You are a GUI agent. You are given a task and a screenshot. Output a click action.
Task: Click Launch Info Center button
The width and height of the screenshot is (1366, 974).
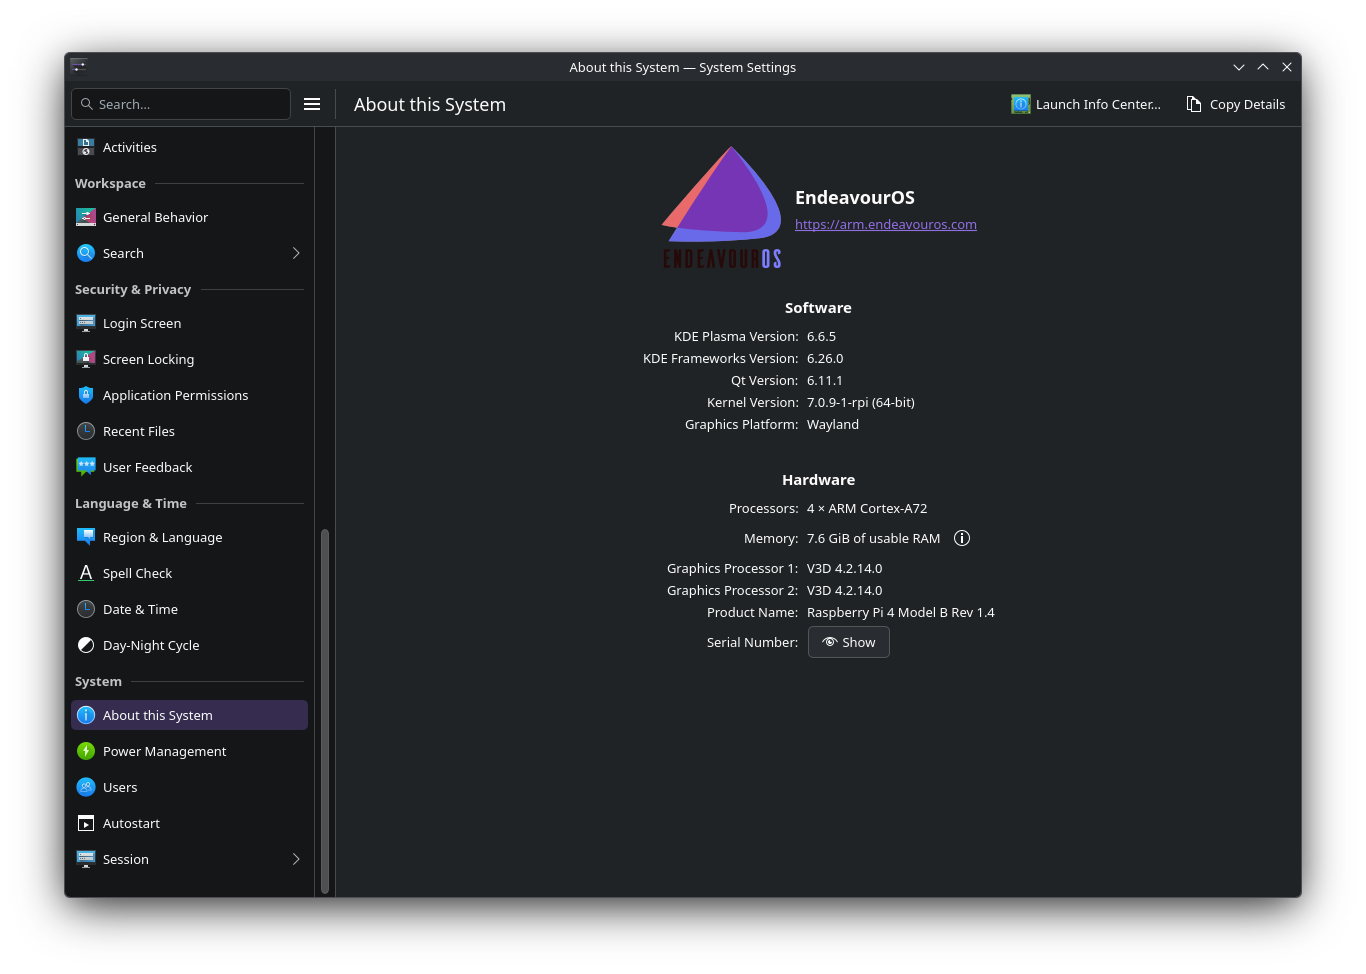[1086, 104]
